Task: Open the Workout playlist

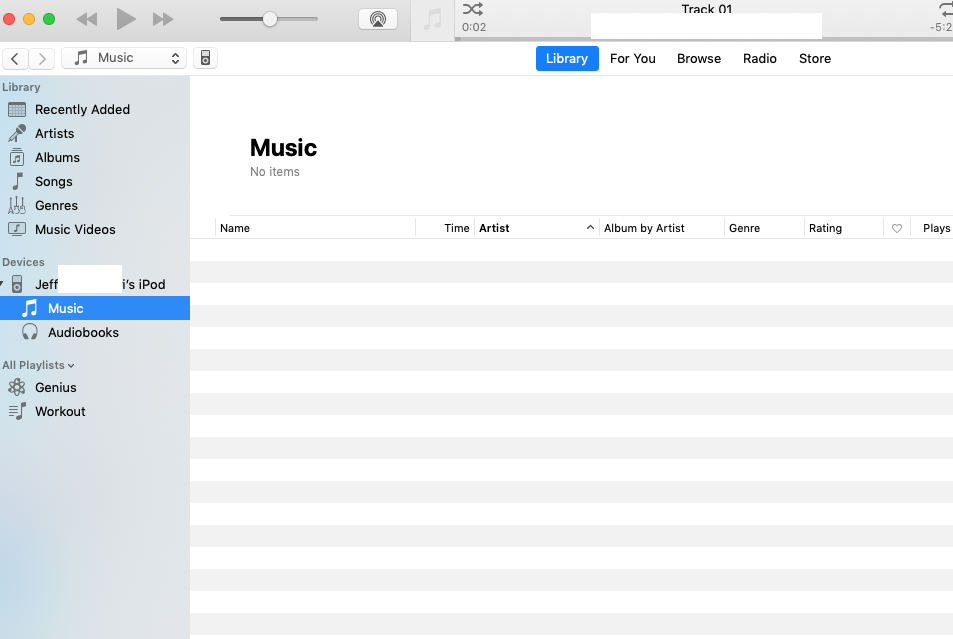Action: tap(95, 412)
